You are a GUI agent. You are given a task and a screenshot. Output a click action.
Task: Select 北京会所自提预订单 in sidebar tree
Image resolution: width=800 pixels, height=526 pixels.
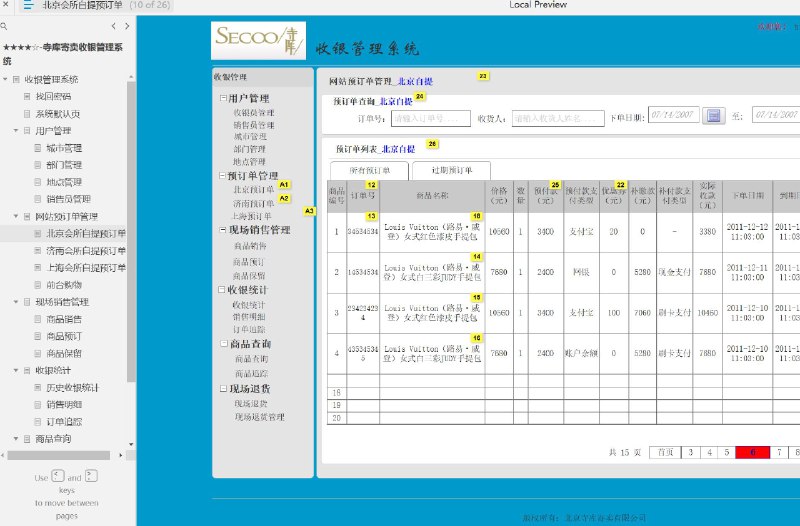pos(86,233)
